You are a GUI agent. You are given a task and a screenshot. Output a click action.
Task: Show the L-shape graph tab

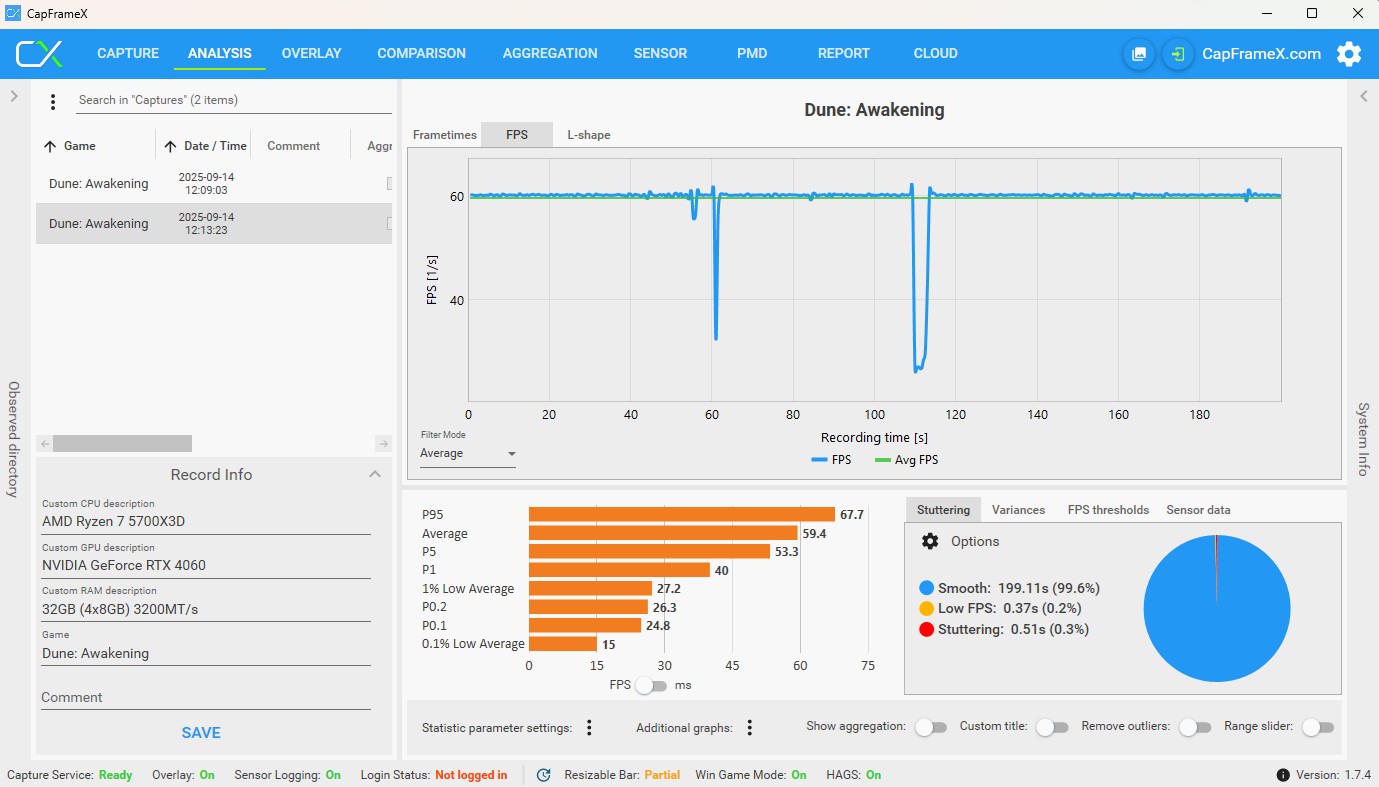click(589, 135)
